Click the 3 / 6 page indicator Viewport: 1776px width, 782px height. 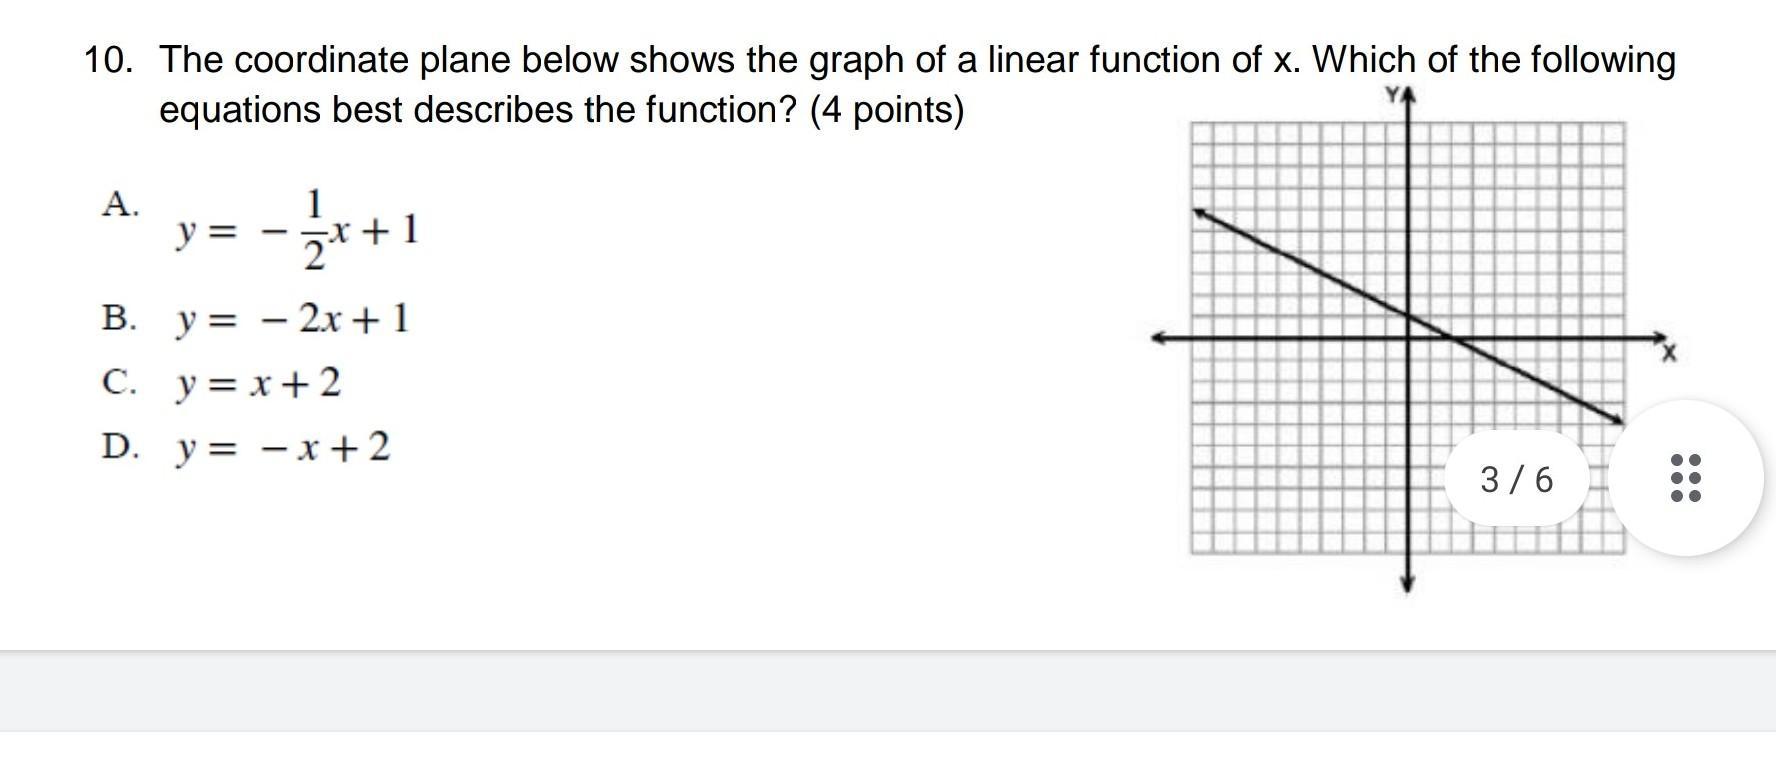(1517, 480)
